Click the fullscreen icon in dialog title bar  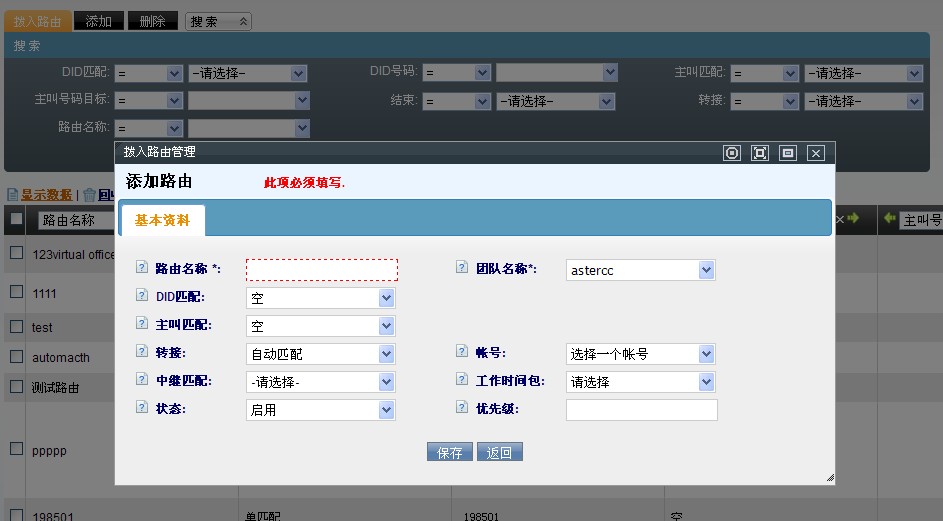[x=760, y=153]
